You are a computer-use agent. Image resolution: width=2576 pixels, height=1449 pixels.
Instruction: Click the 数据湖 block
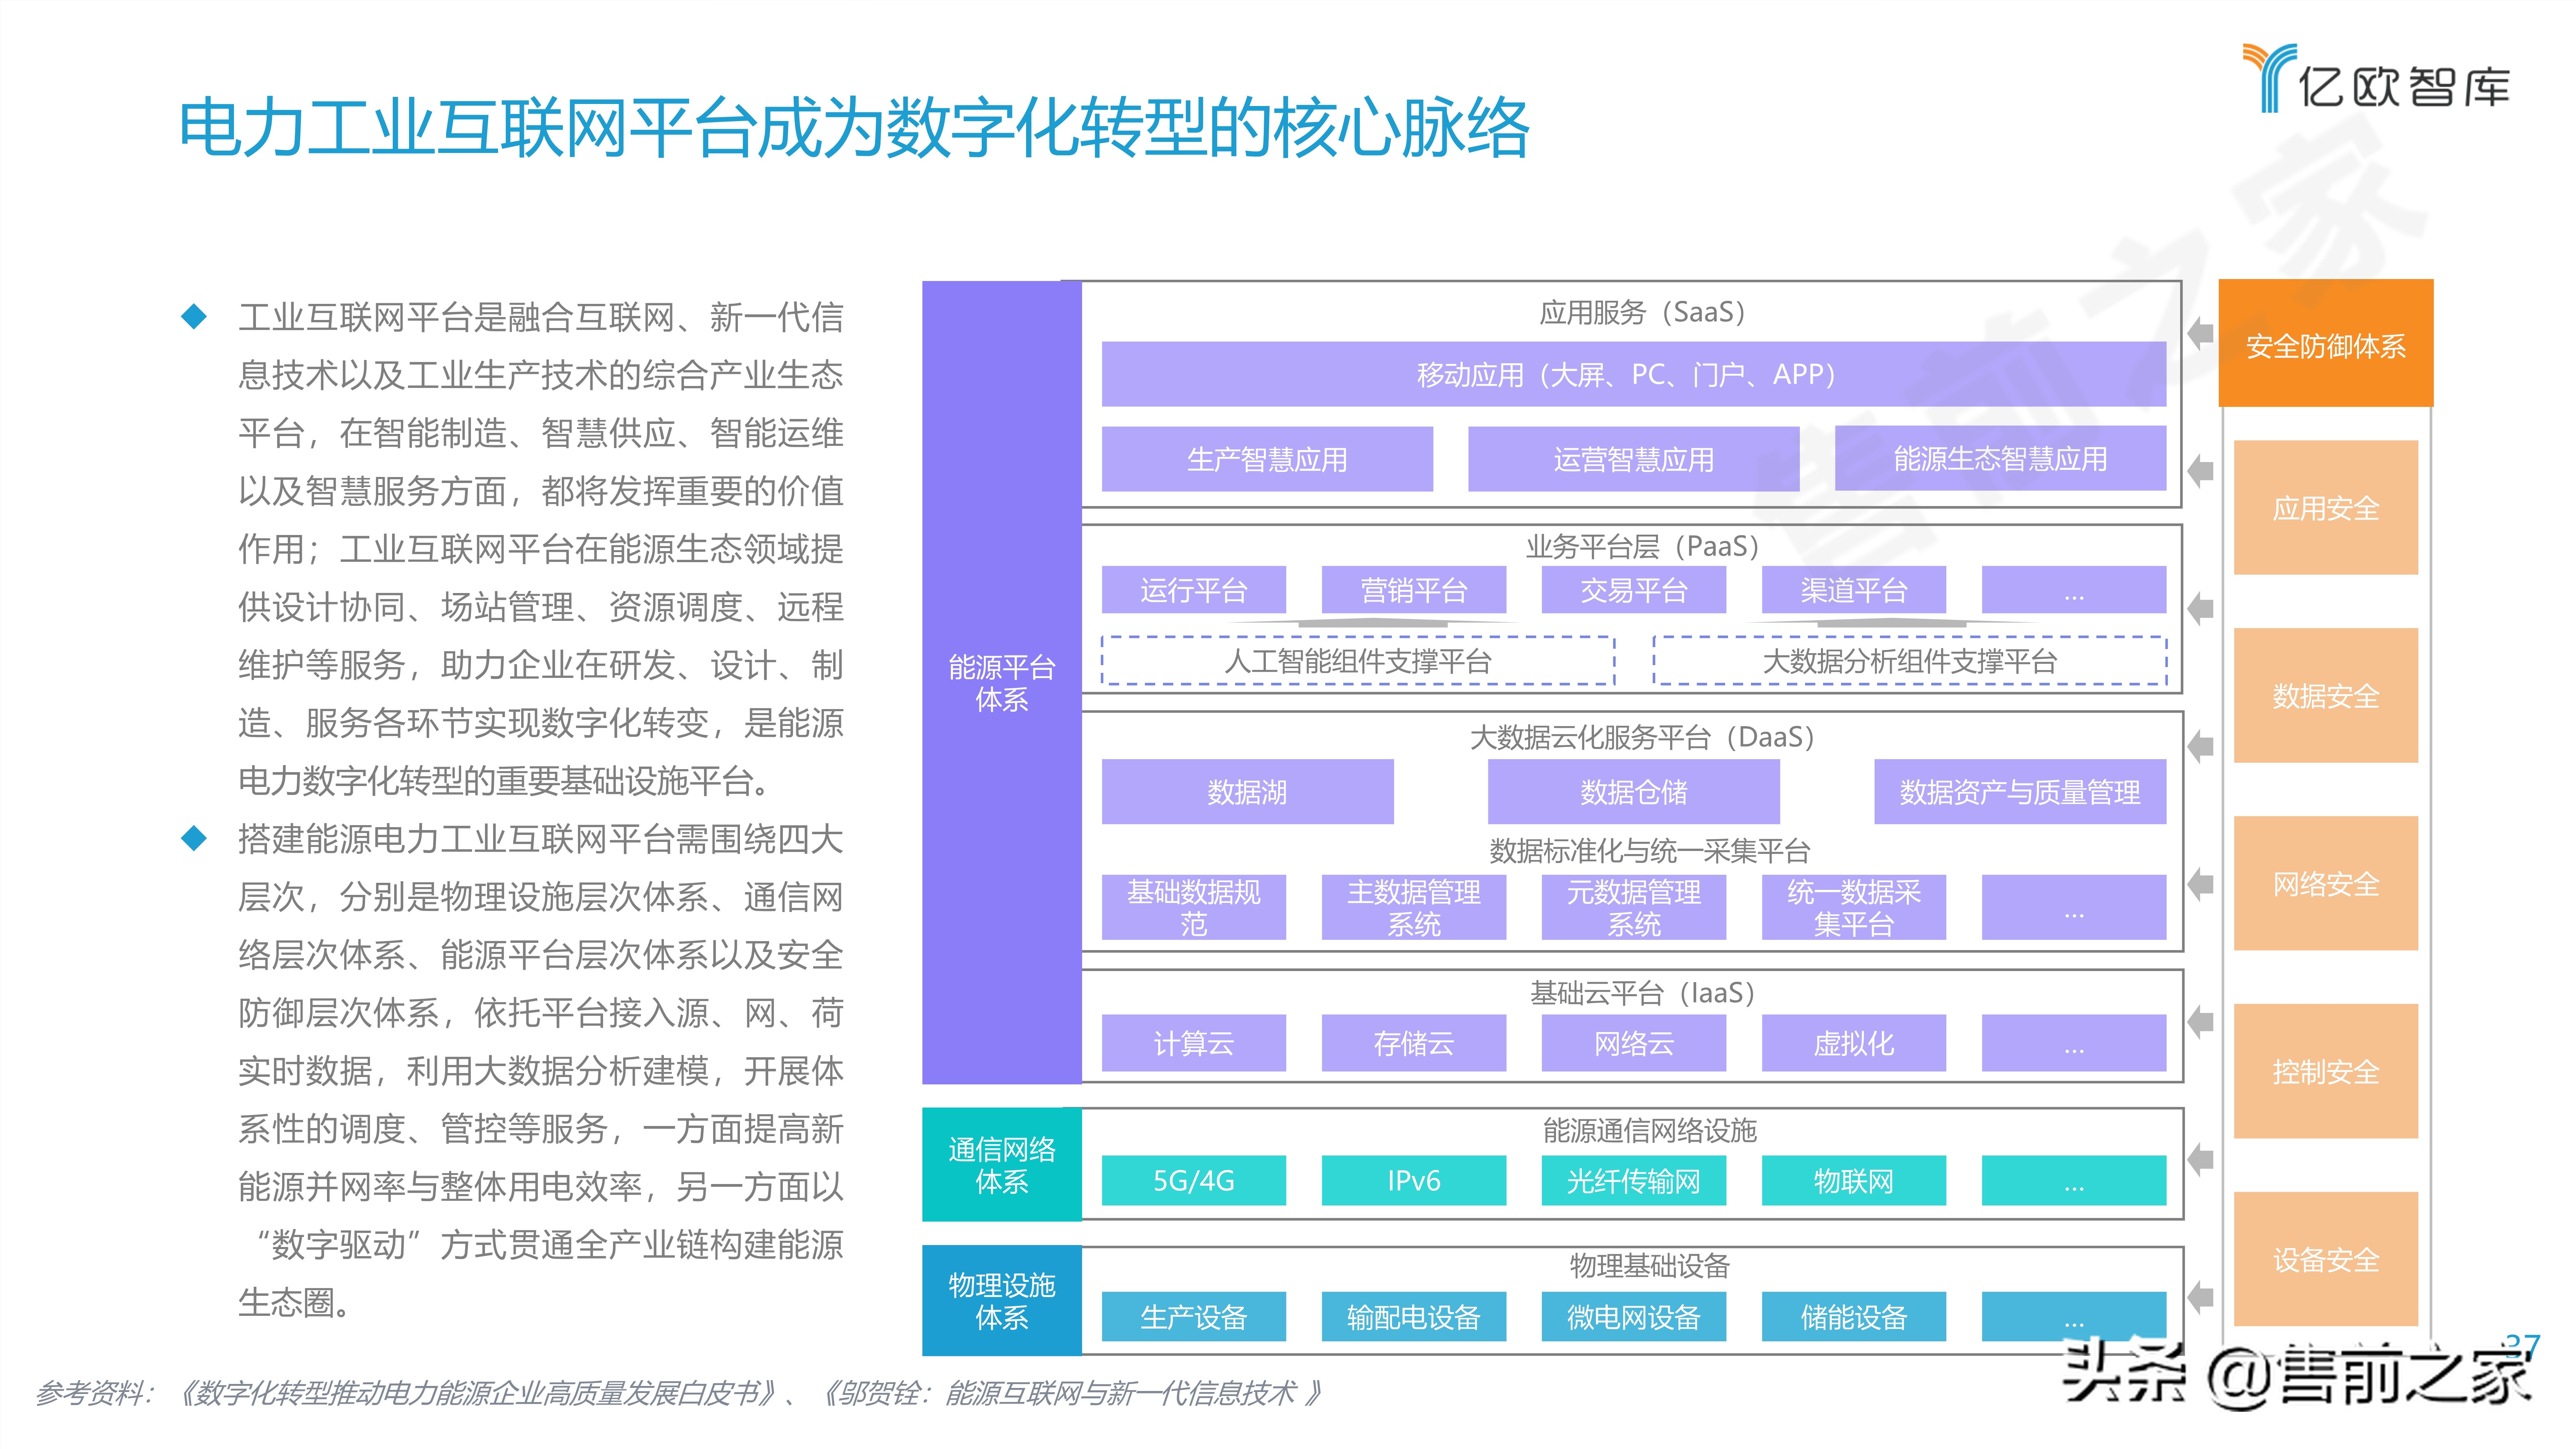[x=1247, y=792]
